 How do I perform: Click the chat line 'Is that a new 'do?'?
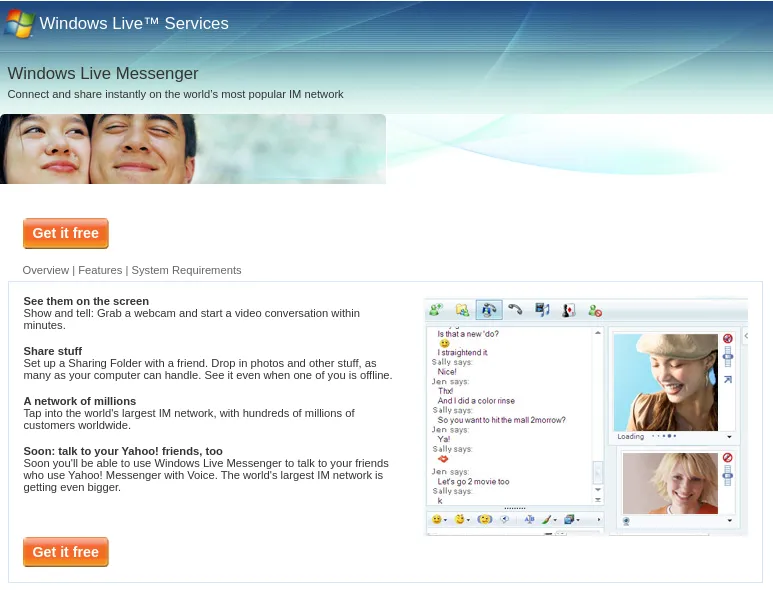468,334
